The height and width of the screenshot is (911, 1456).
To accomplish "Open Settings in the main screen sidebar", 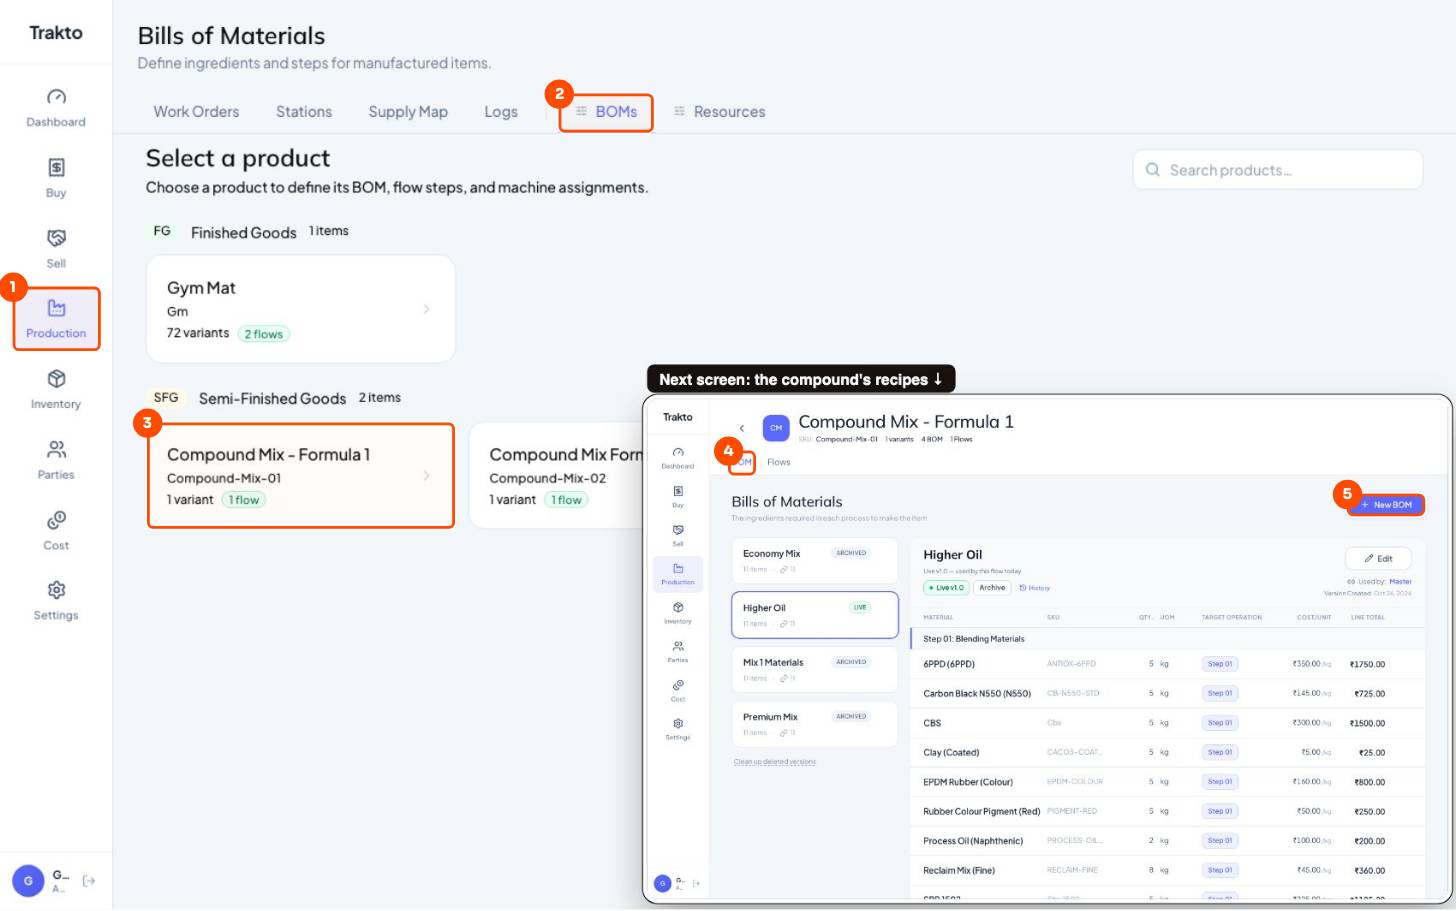I will tap(56, 601).
